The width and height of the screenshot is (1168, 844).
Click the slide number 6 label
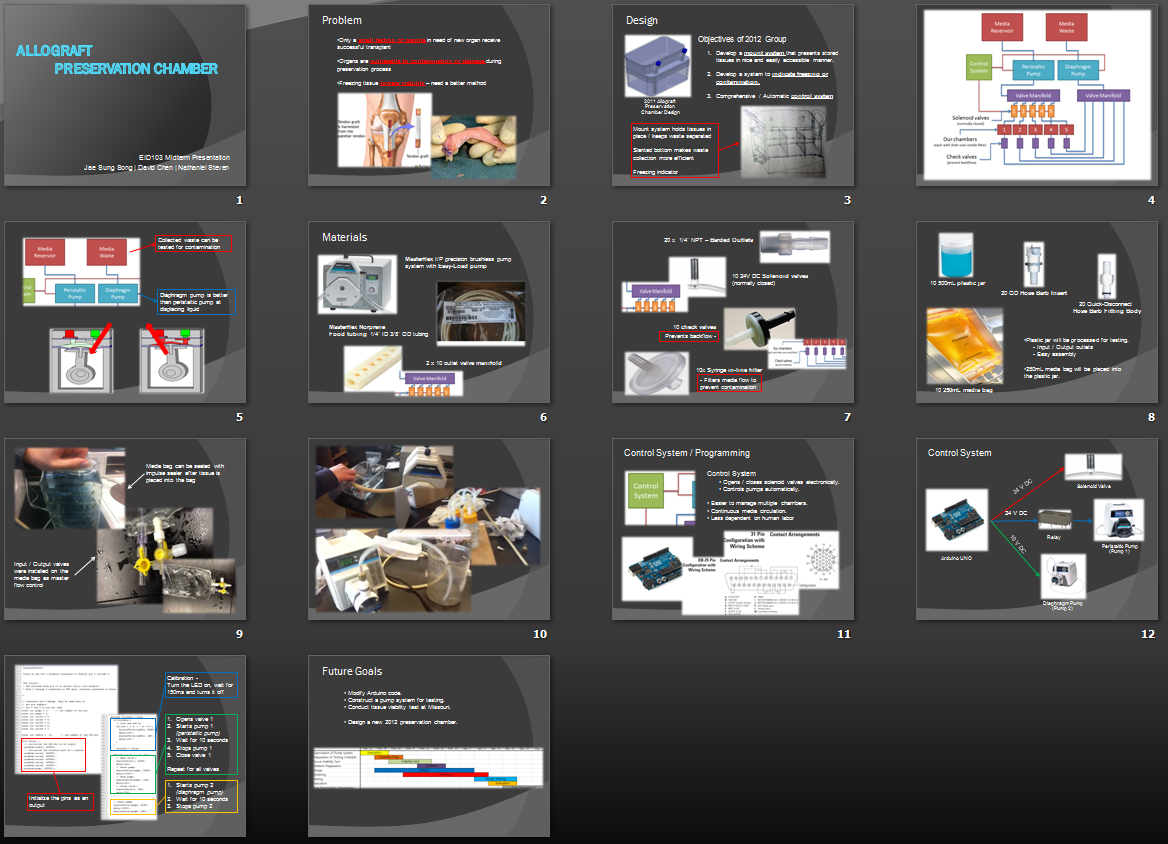click(543, 417)
